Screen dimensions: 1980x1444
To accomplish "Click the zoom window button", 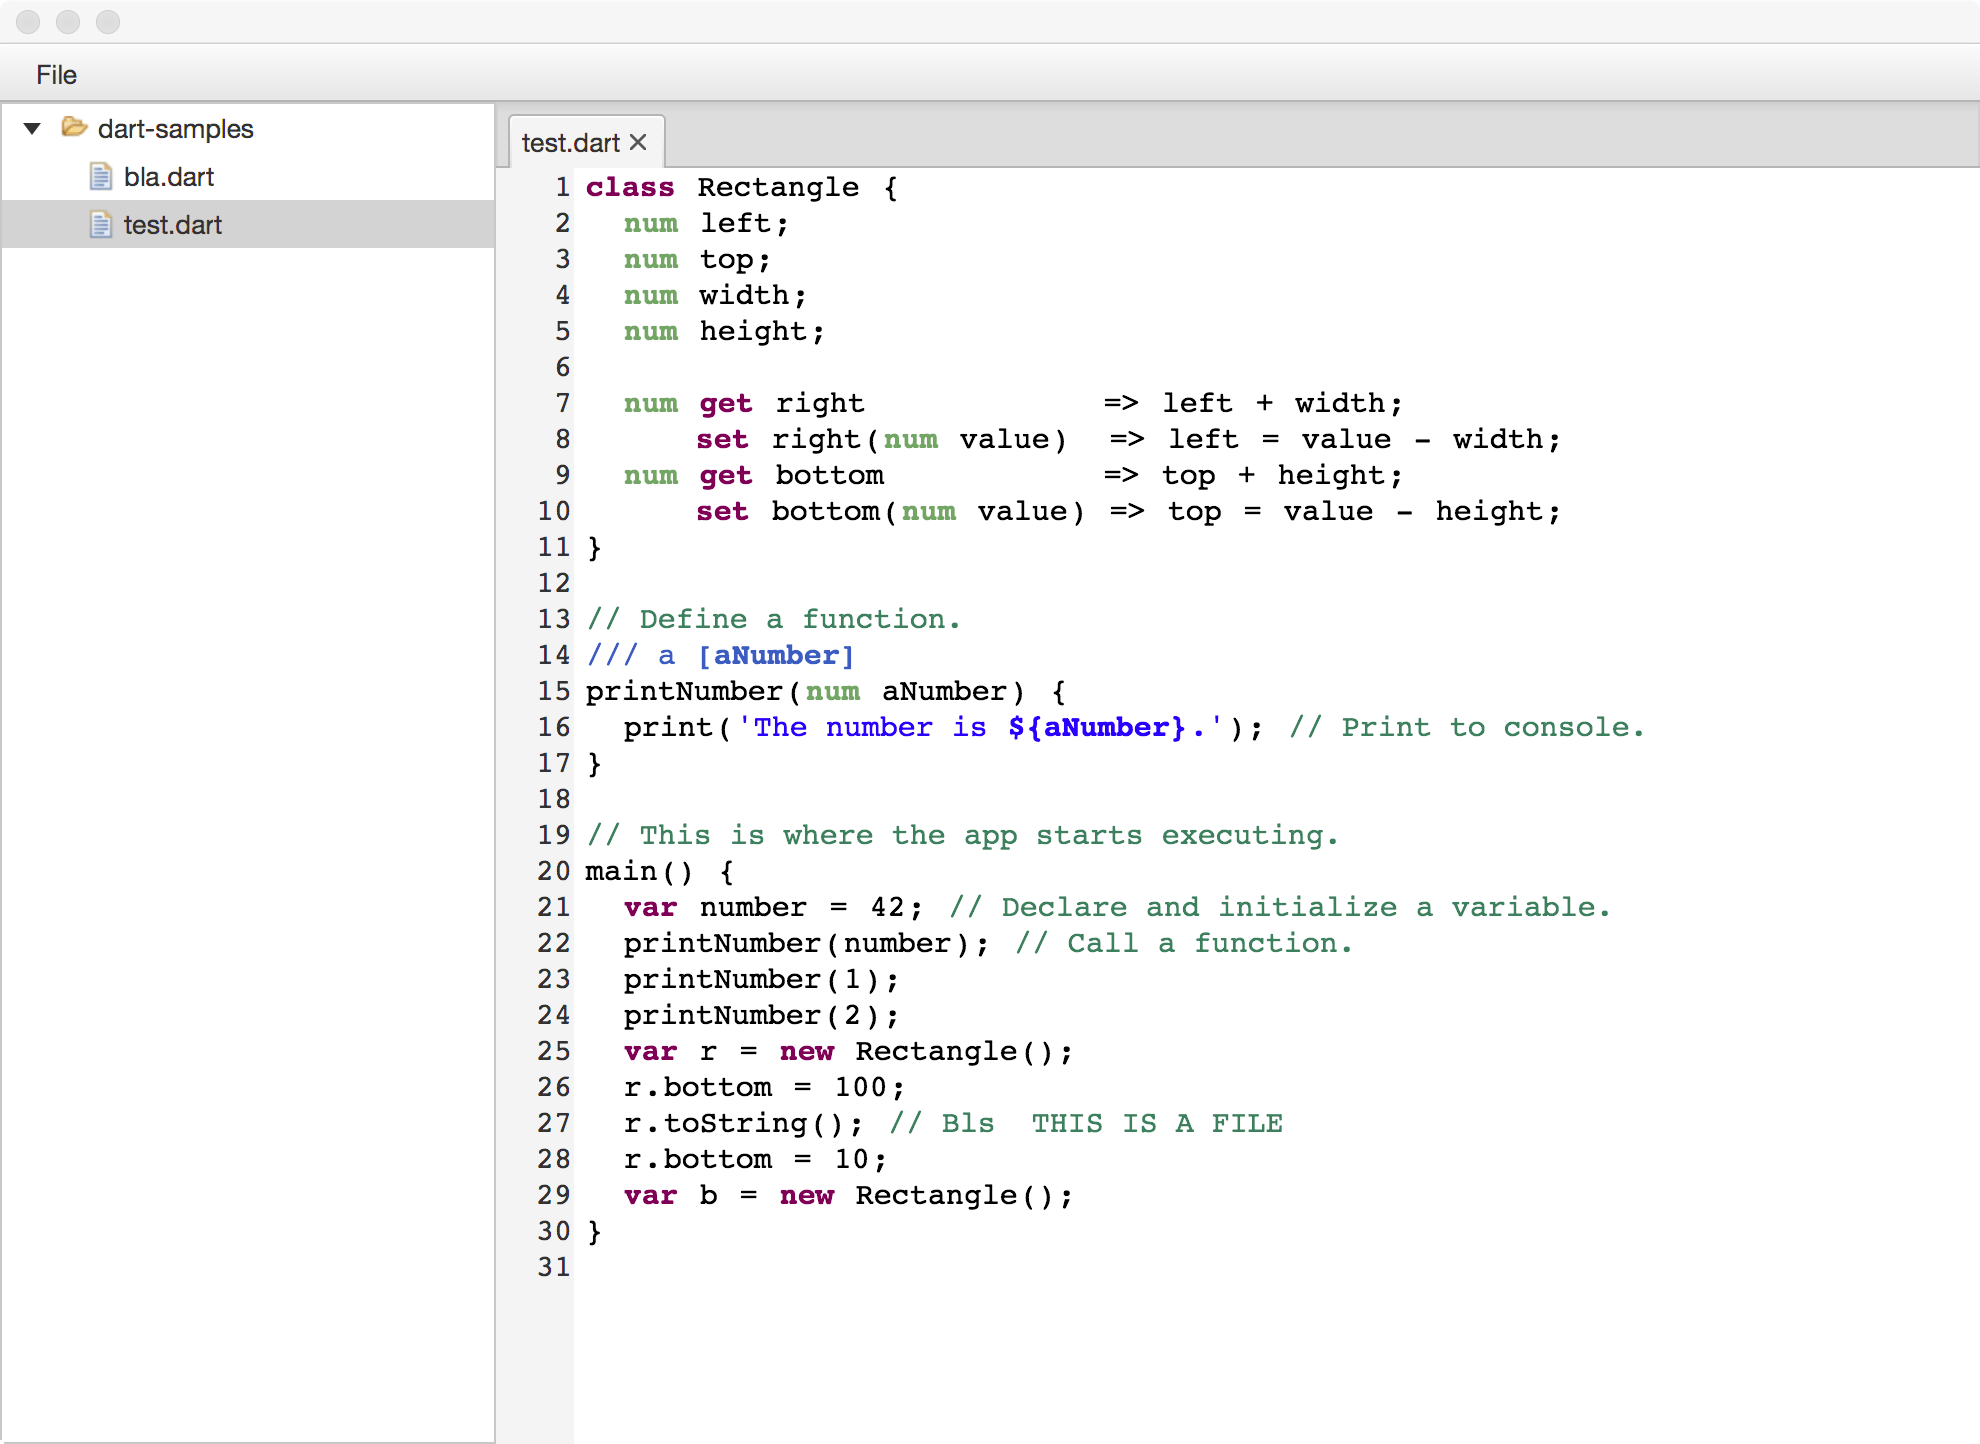I will point(108,21).
